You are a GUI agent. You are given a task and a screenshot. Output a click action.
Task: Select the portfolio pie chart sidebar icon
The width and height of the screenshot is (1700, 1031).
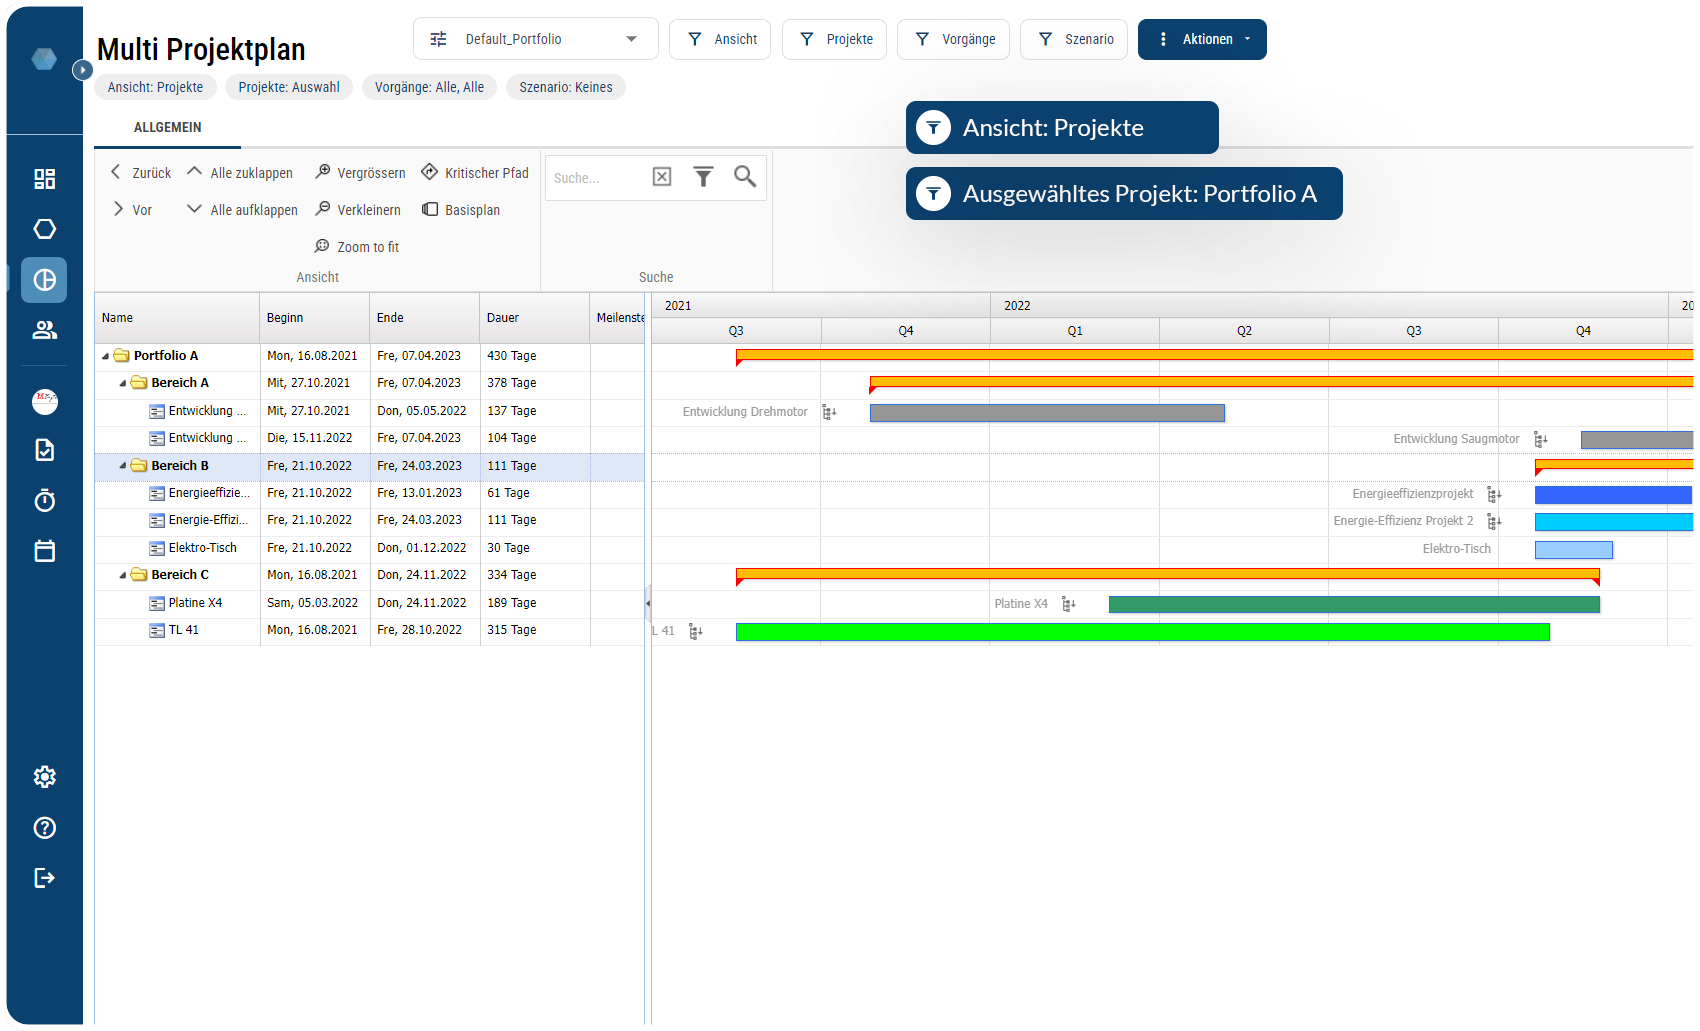tap(44, 280)
